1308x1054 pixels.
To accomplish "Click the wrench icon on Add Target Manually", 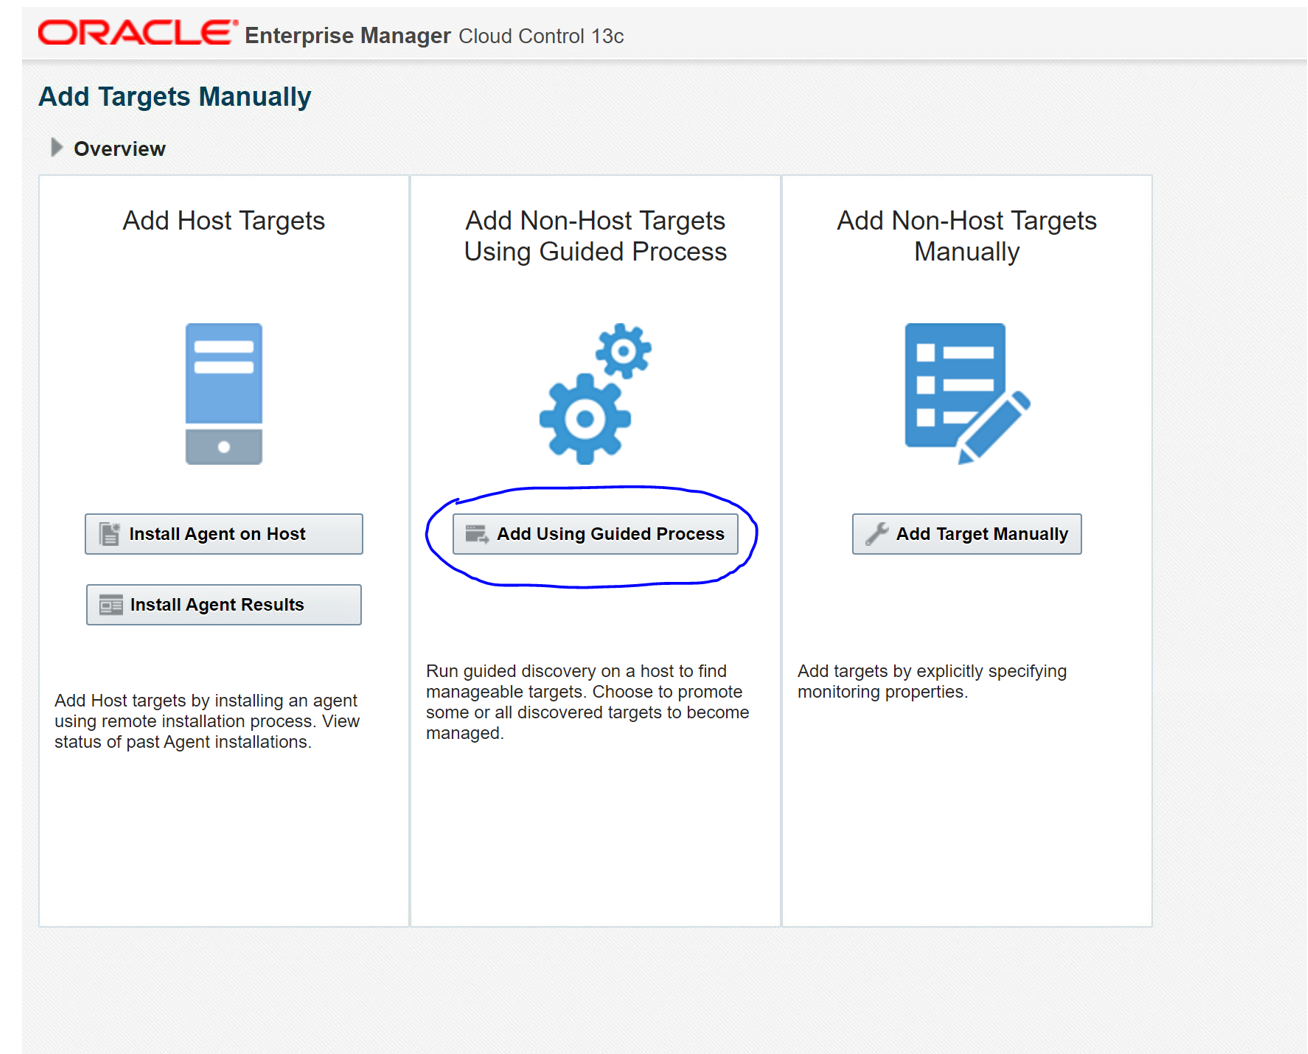I will pos(877,534).
